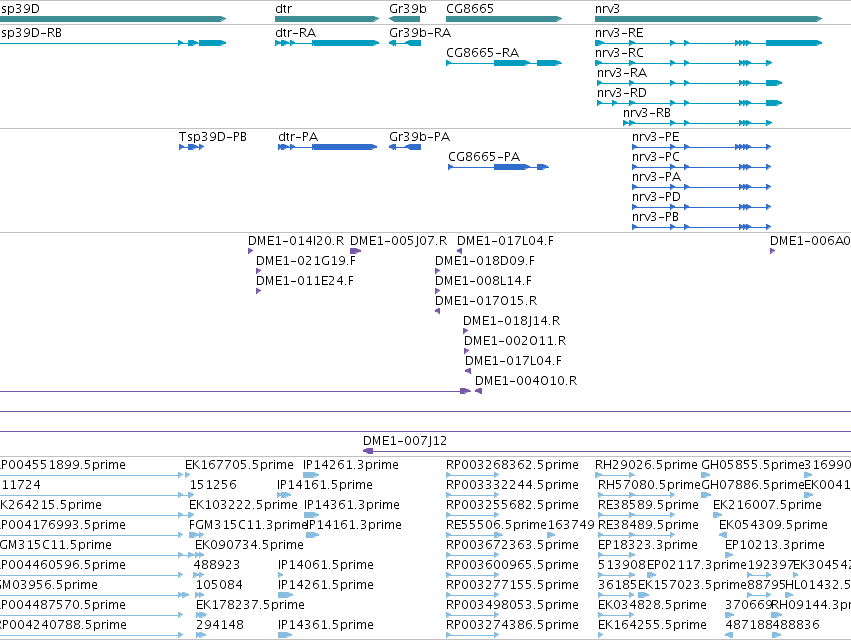Select the DME1-004O10.R feature label

pos(525,381)
